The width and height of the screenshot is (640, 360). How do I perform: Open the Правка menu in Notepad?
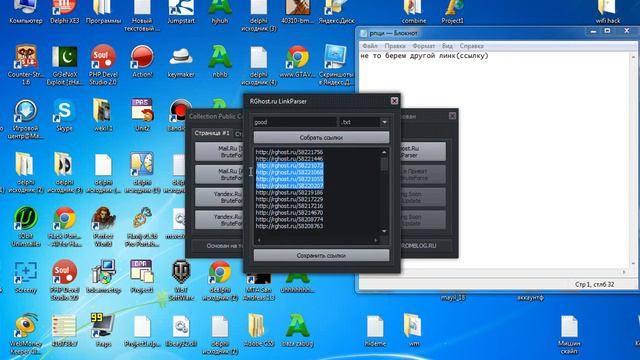pyautogui.click(x=395, y=46)
